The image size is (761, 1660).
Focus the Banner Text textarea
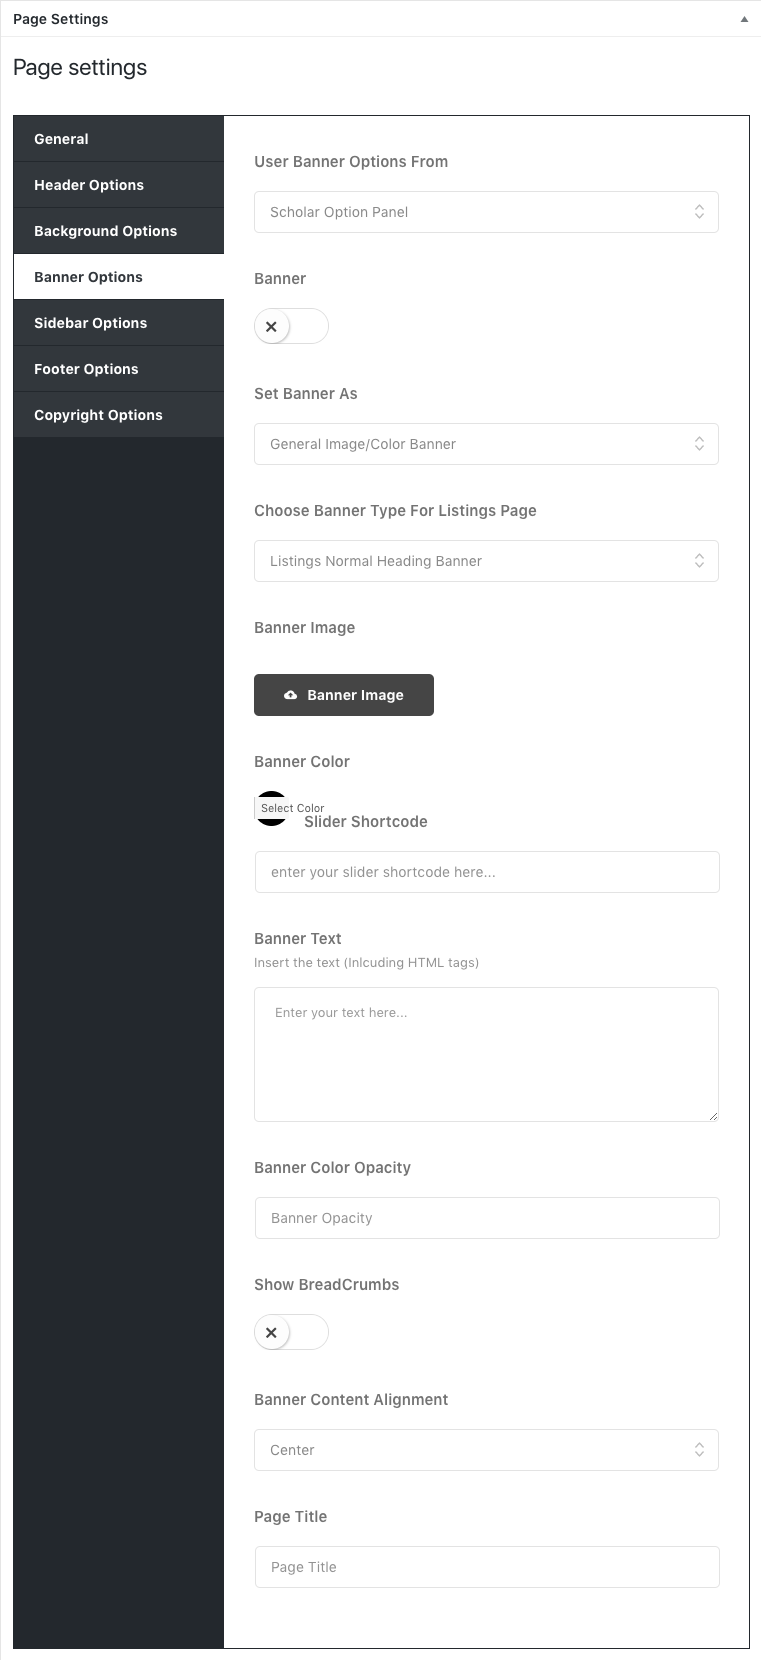coord(486,1054)
